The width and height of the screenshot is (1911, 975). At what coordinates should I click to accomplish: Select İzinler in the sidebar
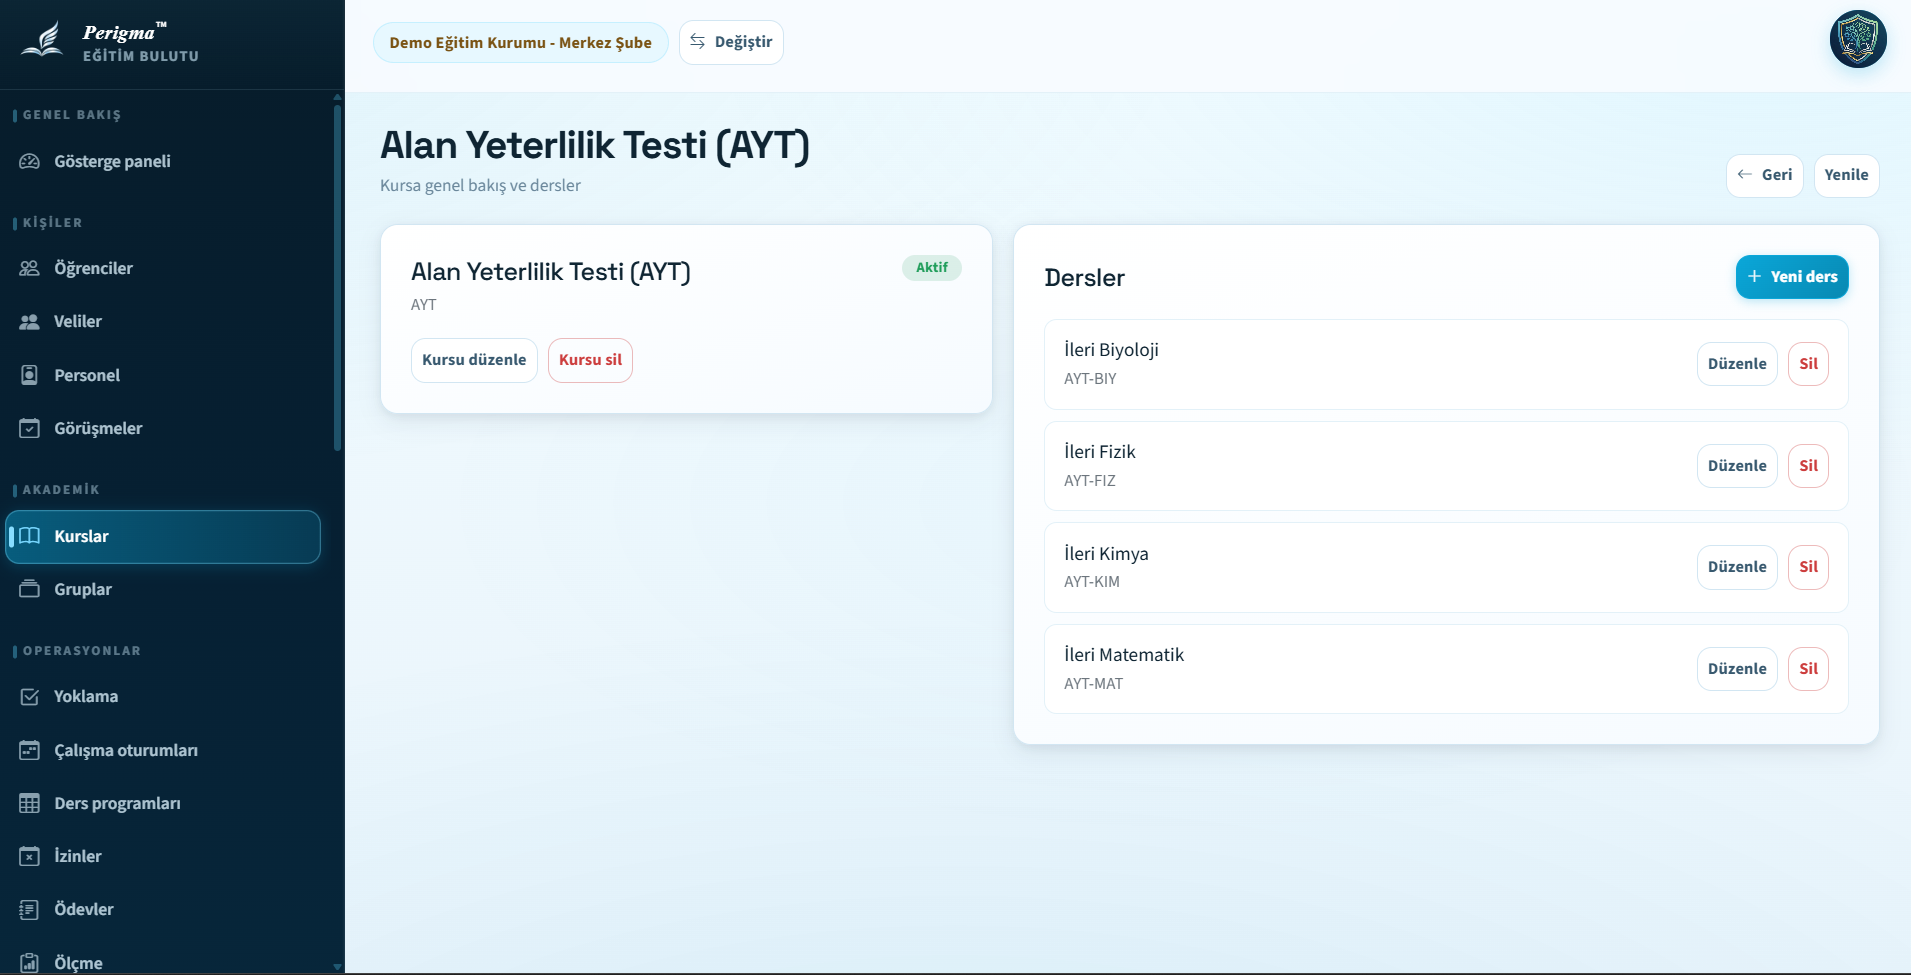[78, 857]
